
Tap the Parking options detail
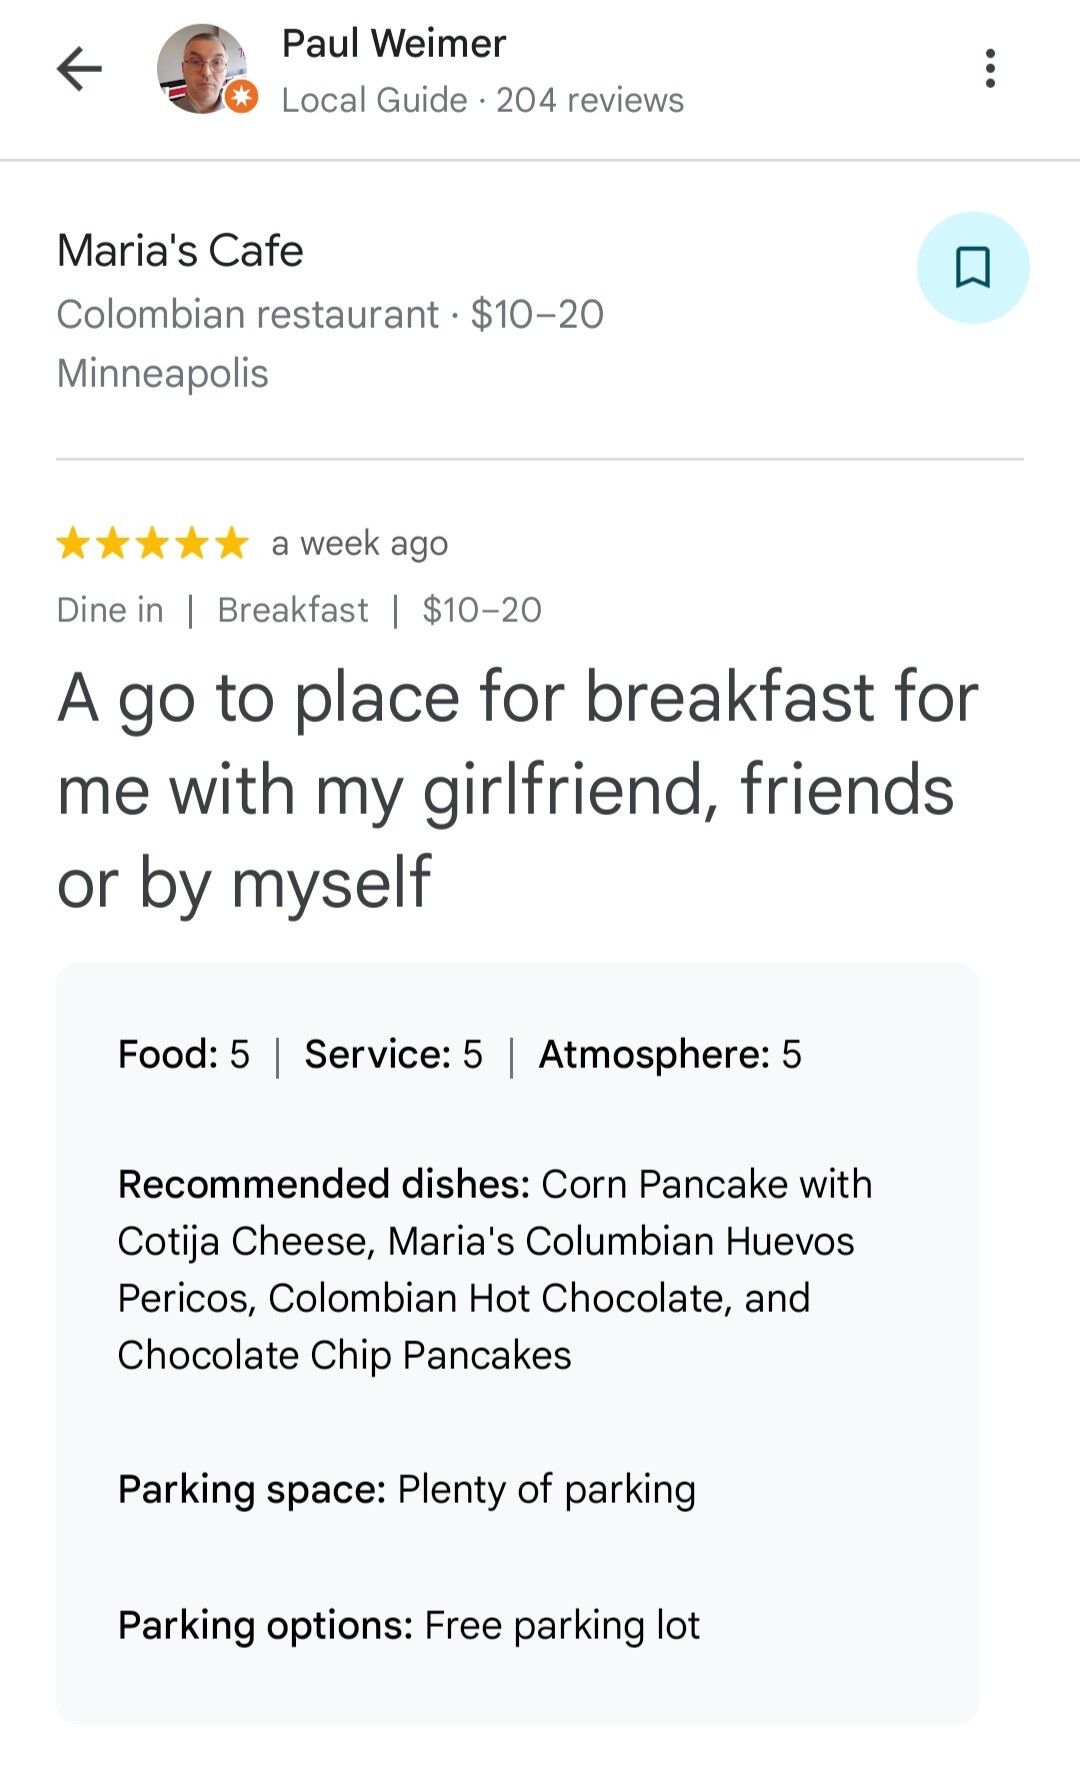[x=408, y=1626]
